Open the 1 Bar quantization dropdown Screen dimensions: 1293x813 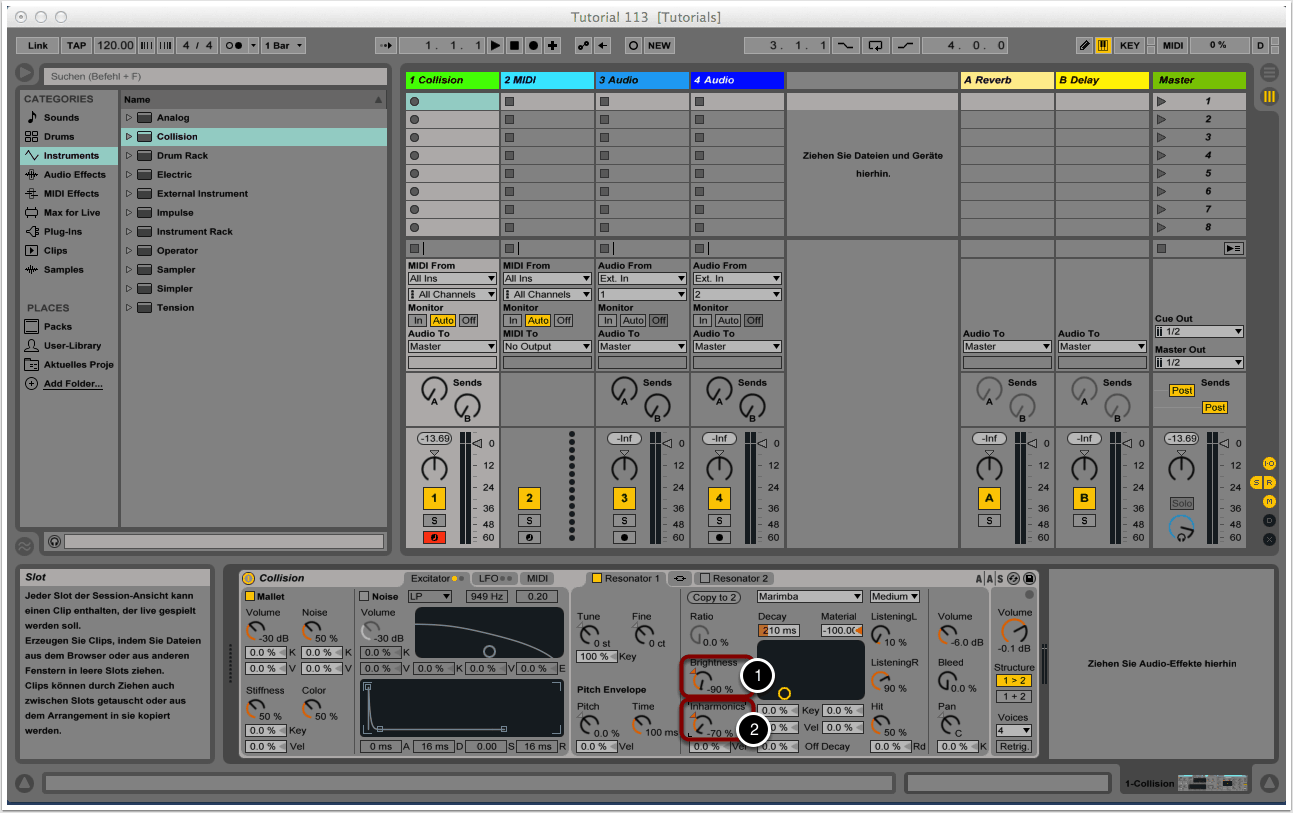[285, 45]
